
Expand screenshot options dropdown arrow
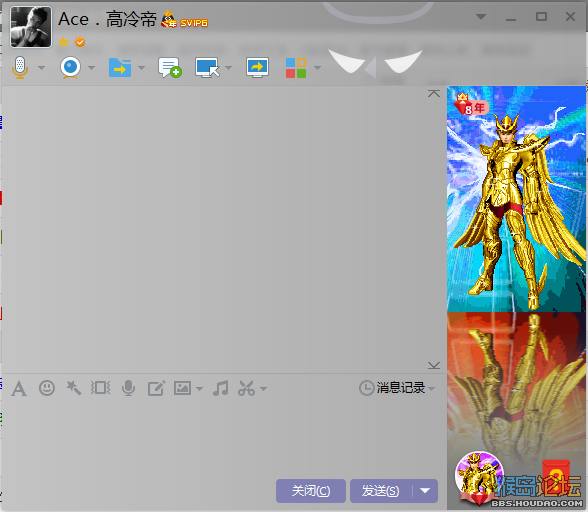(x=264, y=389)
